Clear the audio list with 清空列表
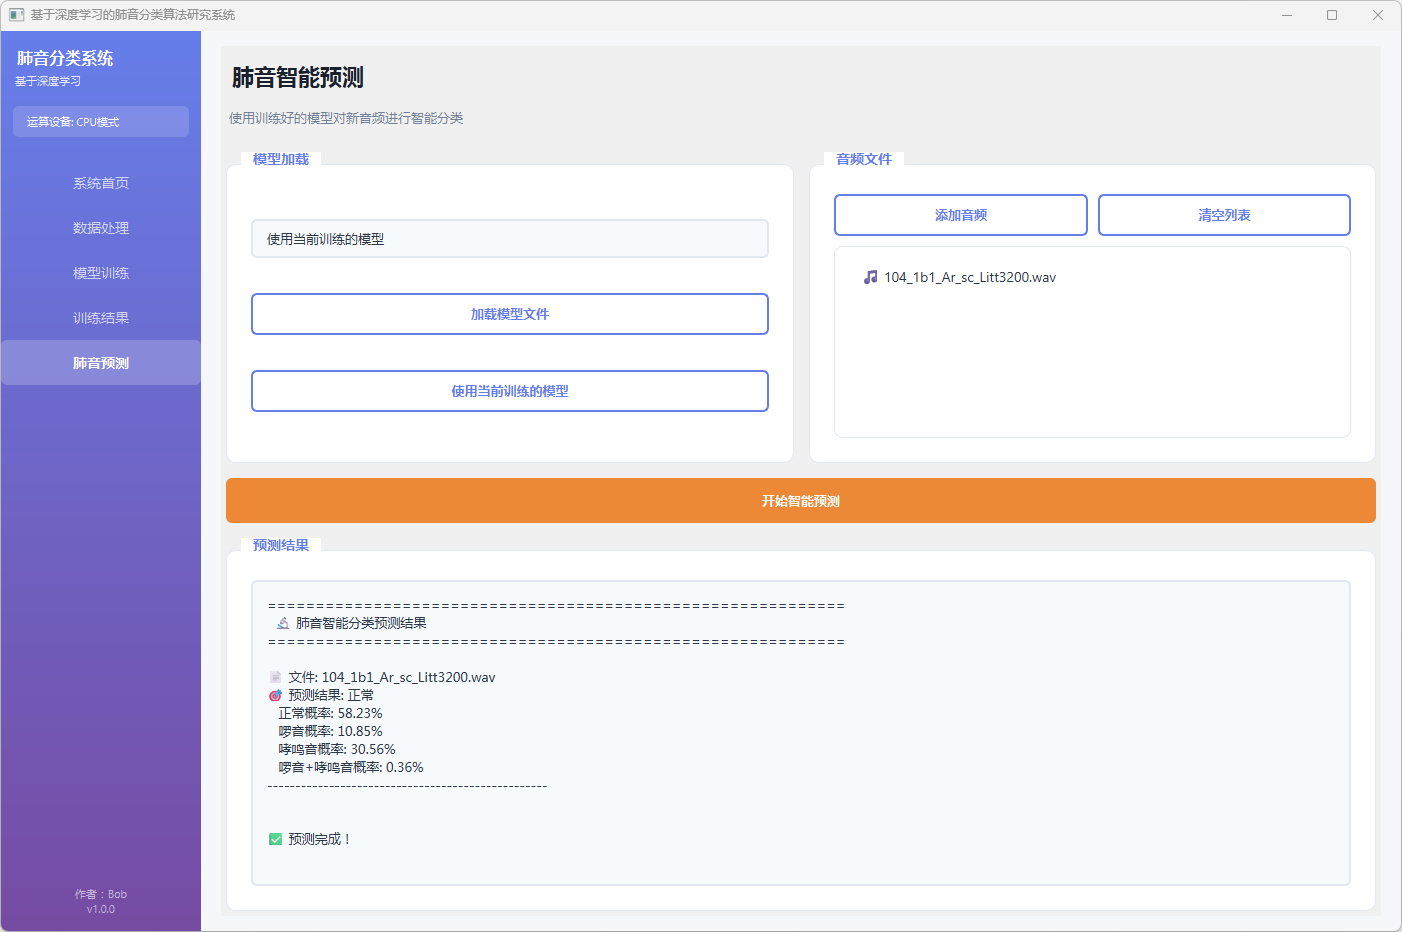Viewport: 1402px width, 932px height. 1224,215
